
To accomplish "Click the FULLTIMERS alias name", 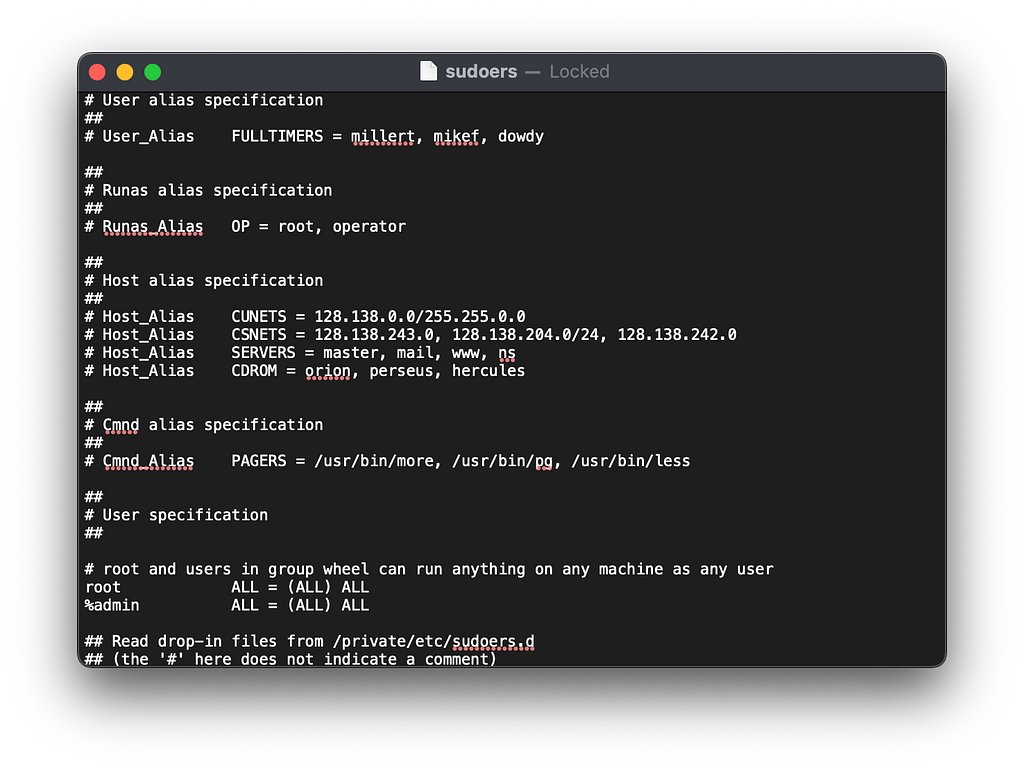I will point(277,136).
